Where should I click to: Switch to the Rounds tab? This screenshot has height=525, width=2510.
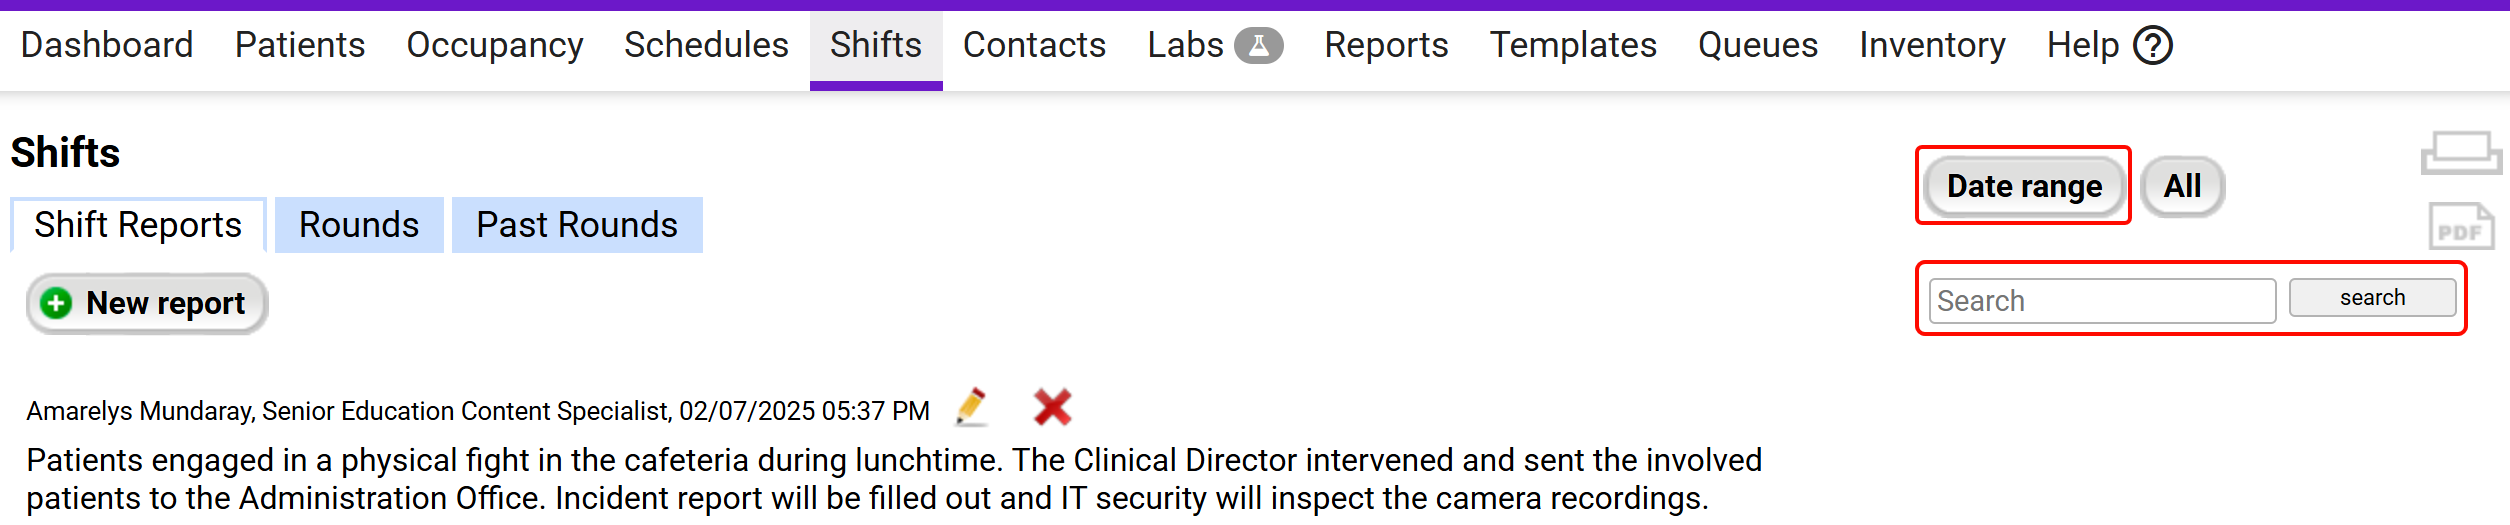click(x=359, y=226)
